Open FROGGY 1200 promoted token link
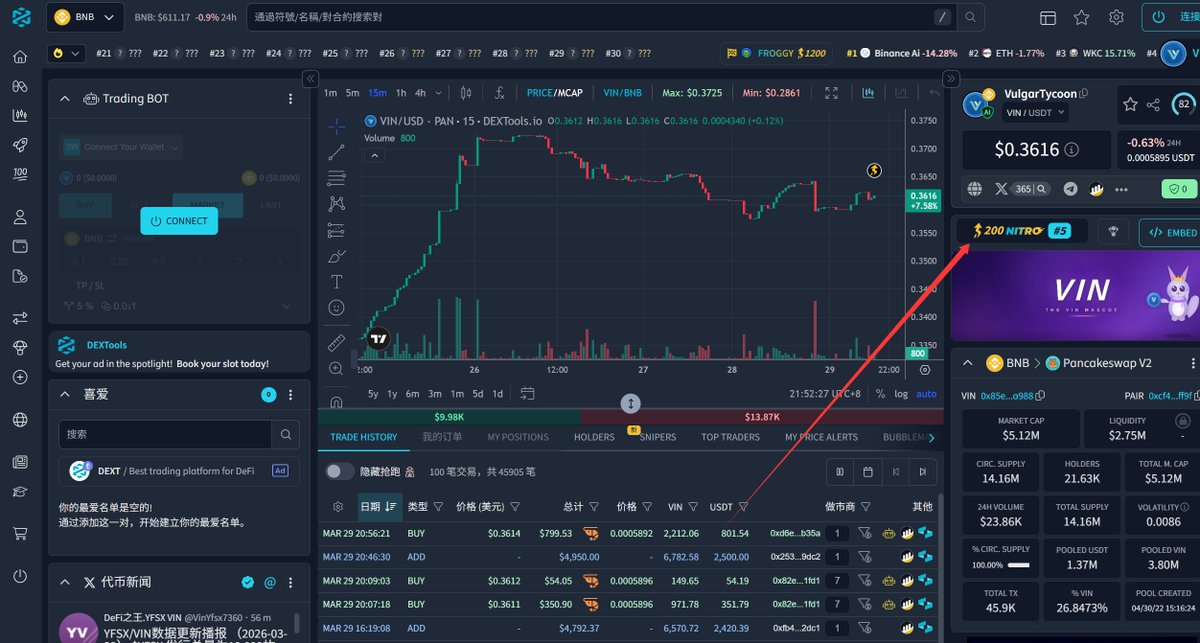This screenshot has height=643, width=1200. (777, 53)
